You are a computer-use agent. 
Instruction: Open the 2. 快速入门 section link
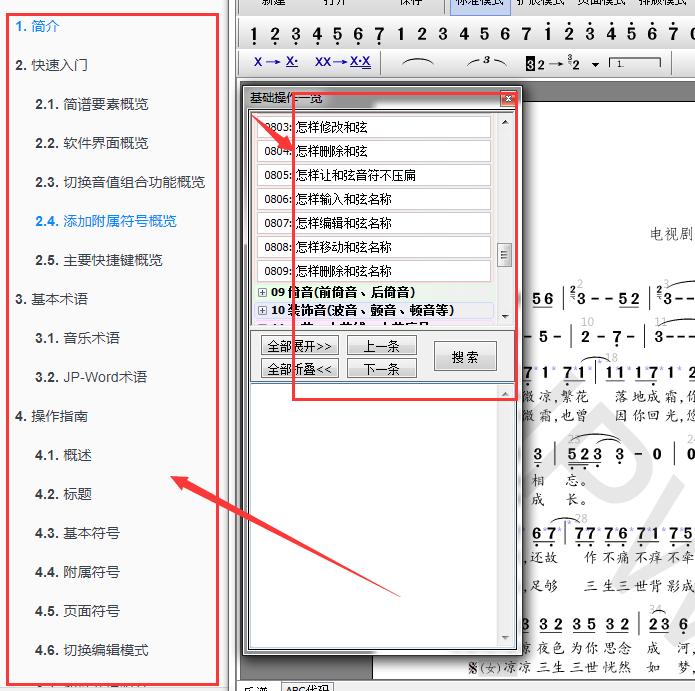tap(51, 65)
